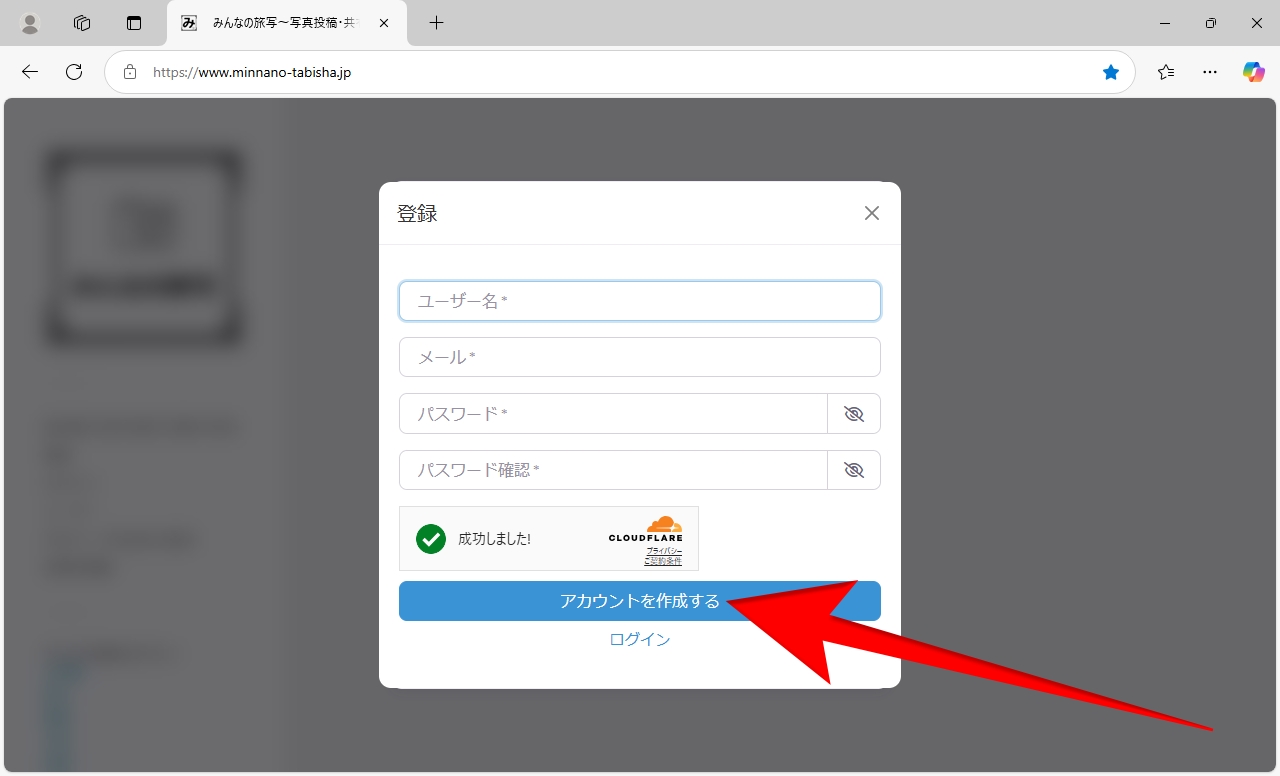Screen dimensions: 1280x776
Task: Click the ログイン link
Action: coord(640,640)
